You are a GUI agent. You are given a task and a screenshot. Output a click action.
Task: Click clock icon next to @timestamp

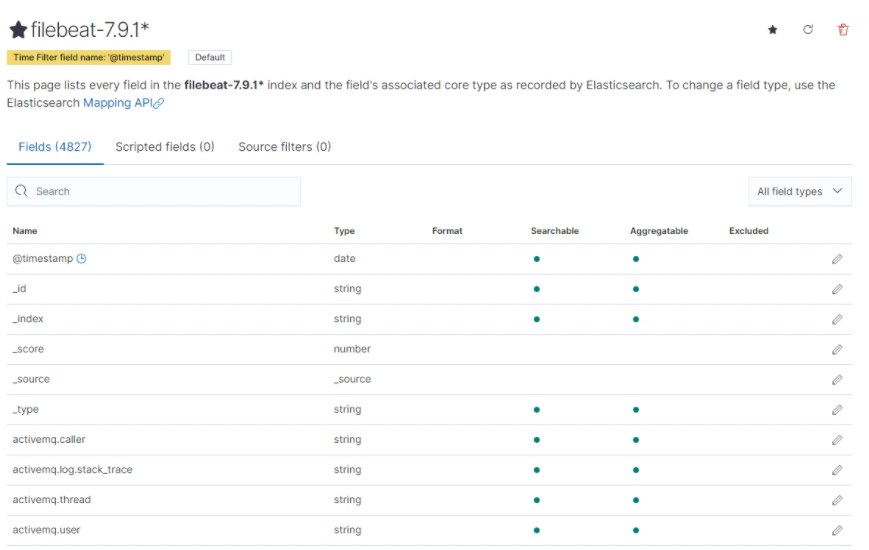click(81, 258)
